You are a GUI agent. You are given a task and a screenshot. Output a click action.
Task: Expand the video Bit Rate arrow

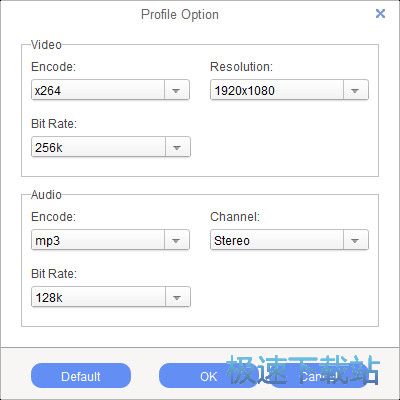tap(177, 147)
